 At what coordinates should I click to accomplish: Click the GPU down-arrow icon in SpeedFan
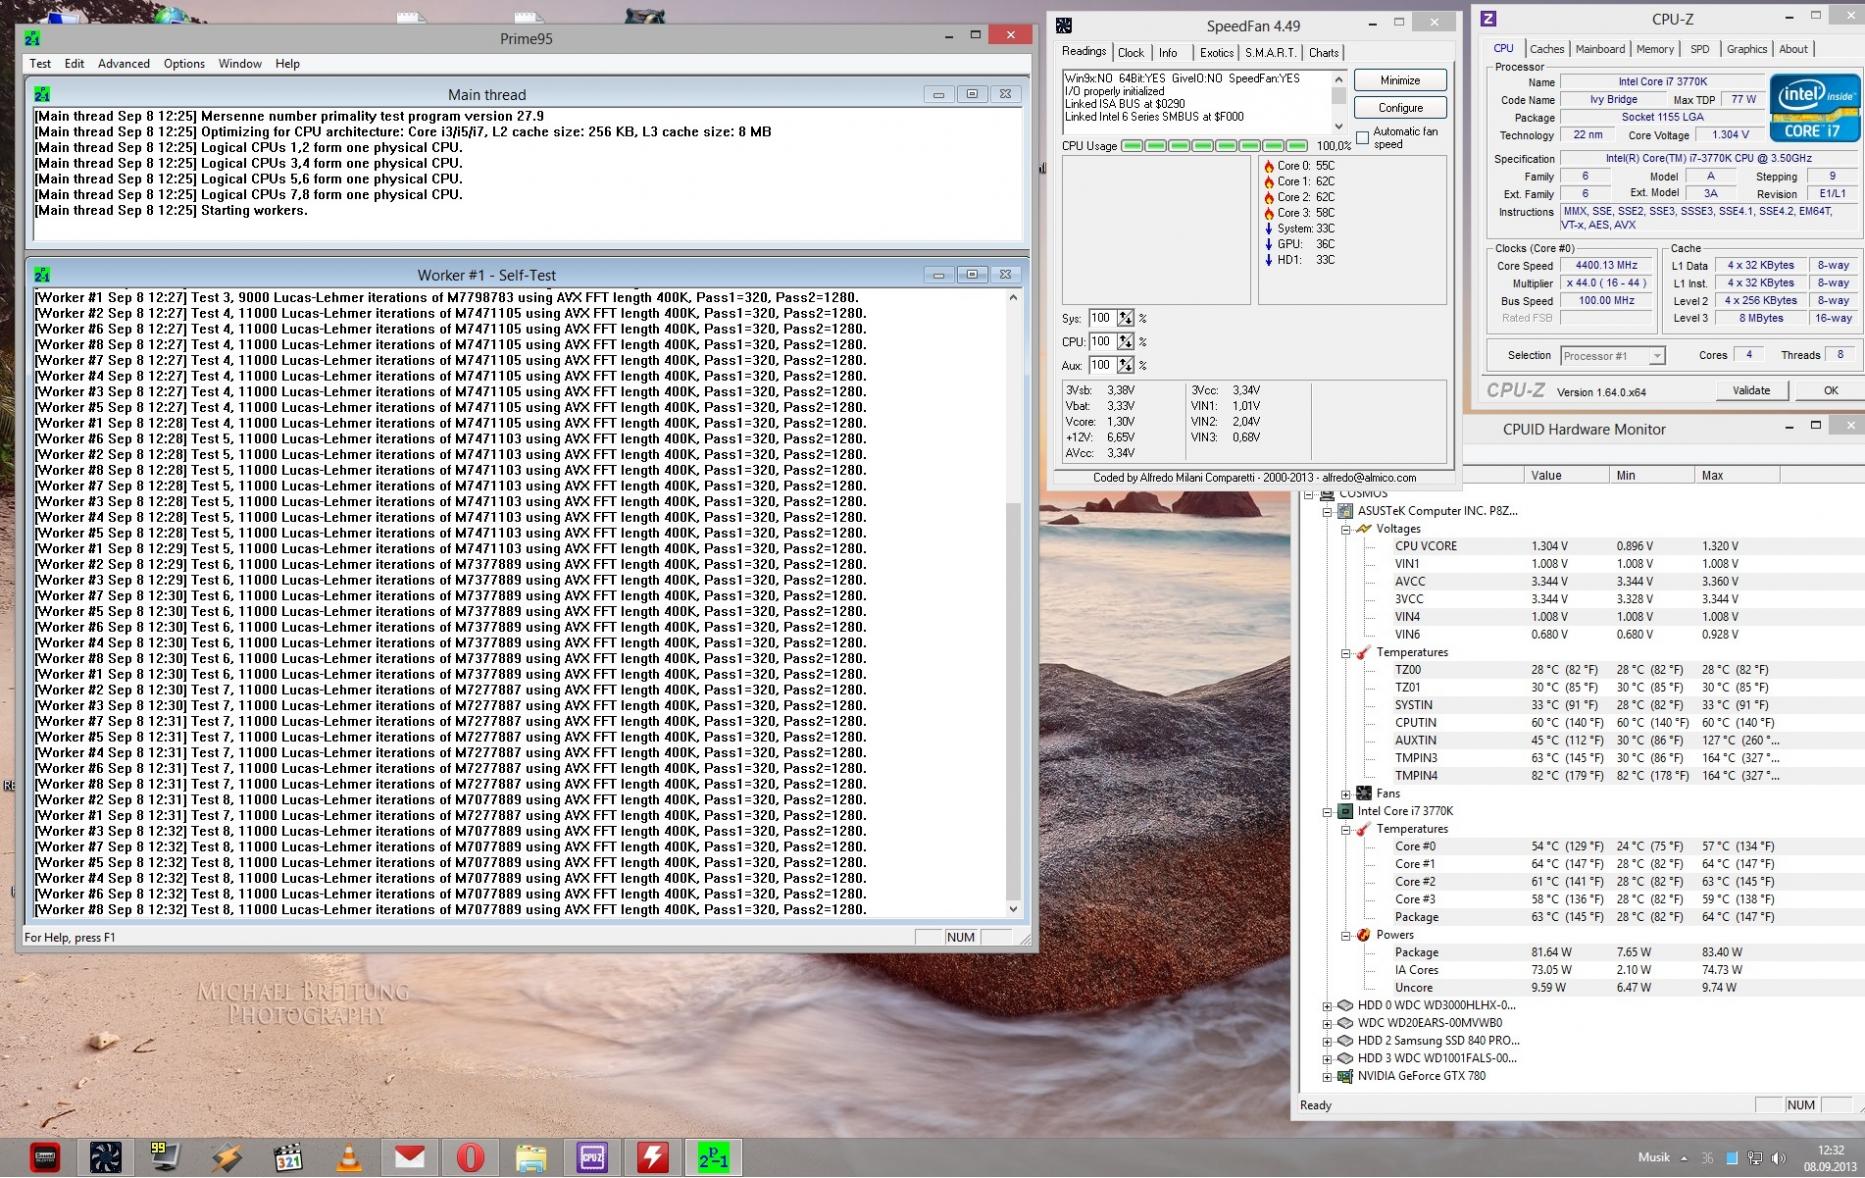tap(1268, 244)
